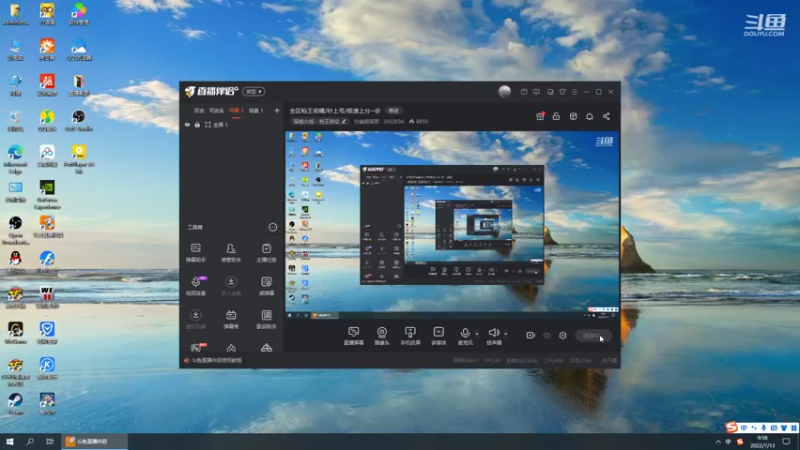
Task: Click the microphone icon
Action: pos(465,333)
